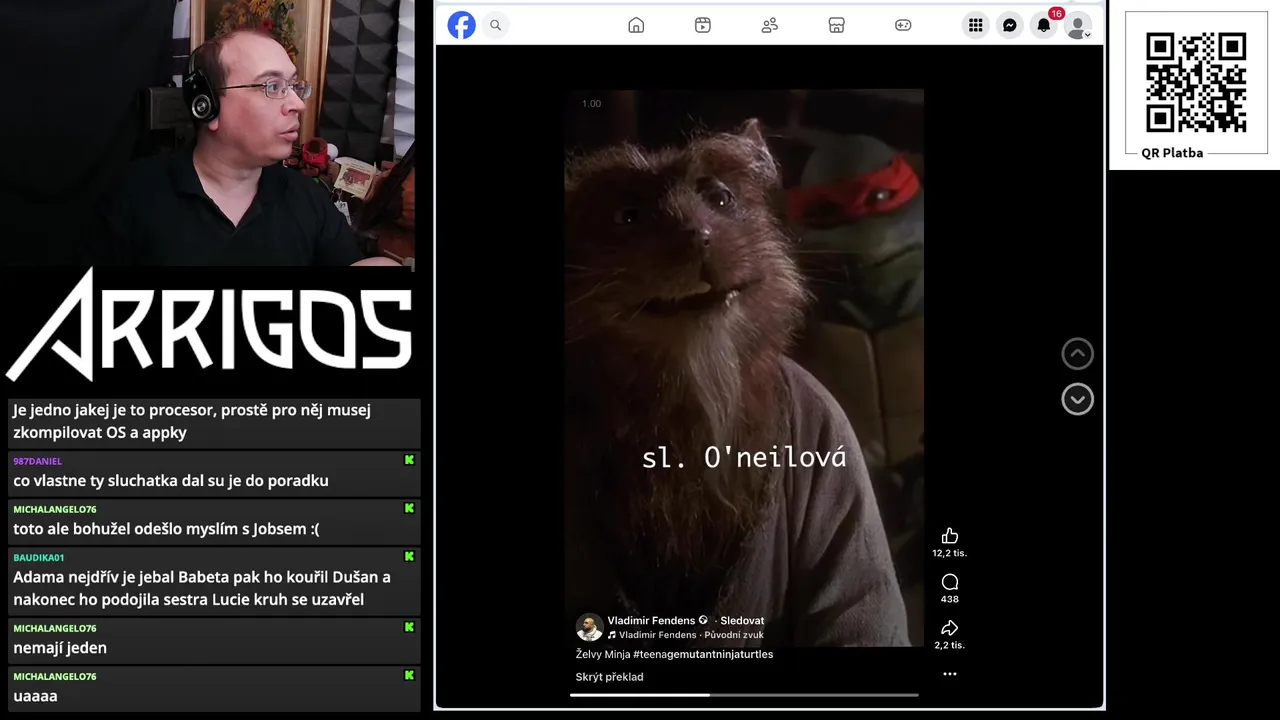Click the 438 comment count
Viewport: 1280px width, 720px height.
pyautogui.click(x=950, y=599)
